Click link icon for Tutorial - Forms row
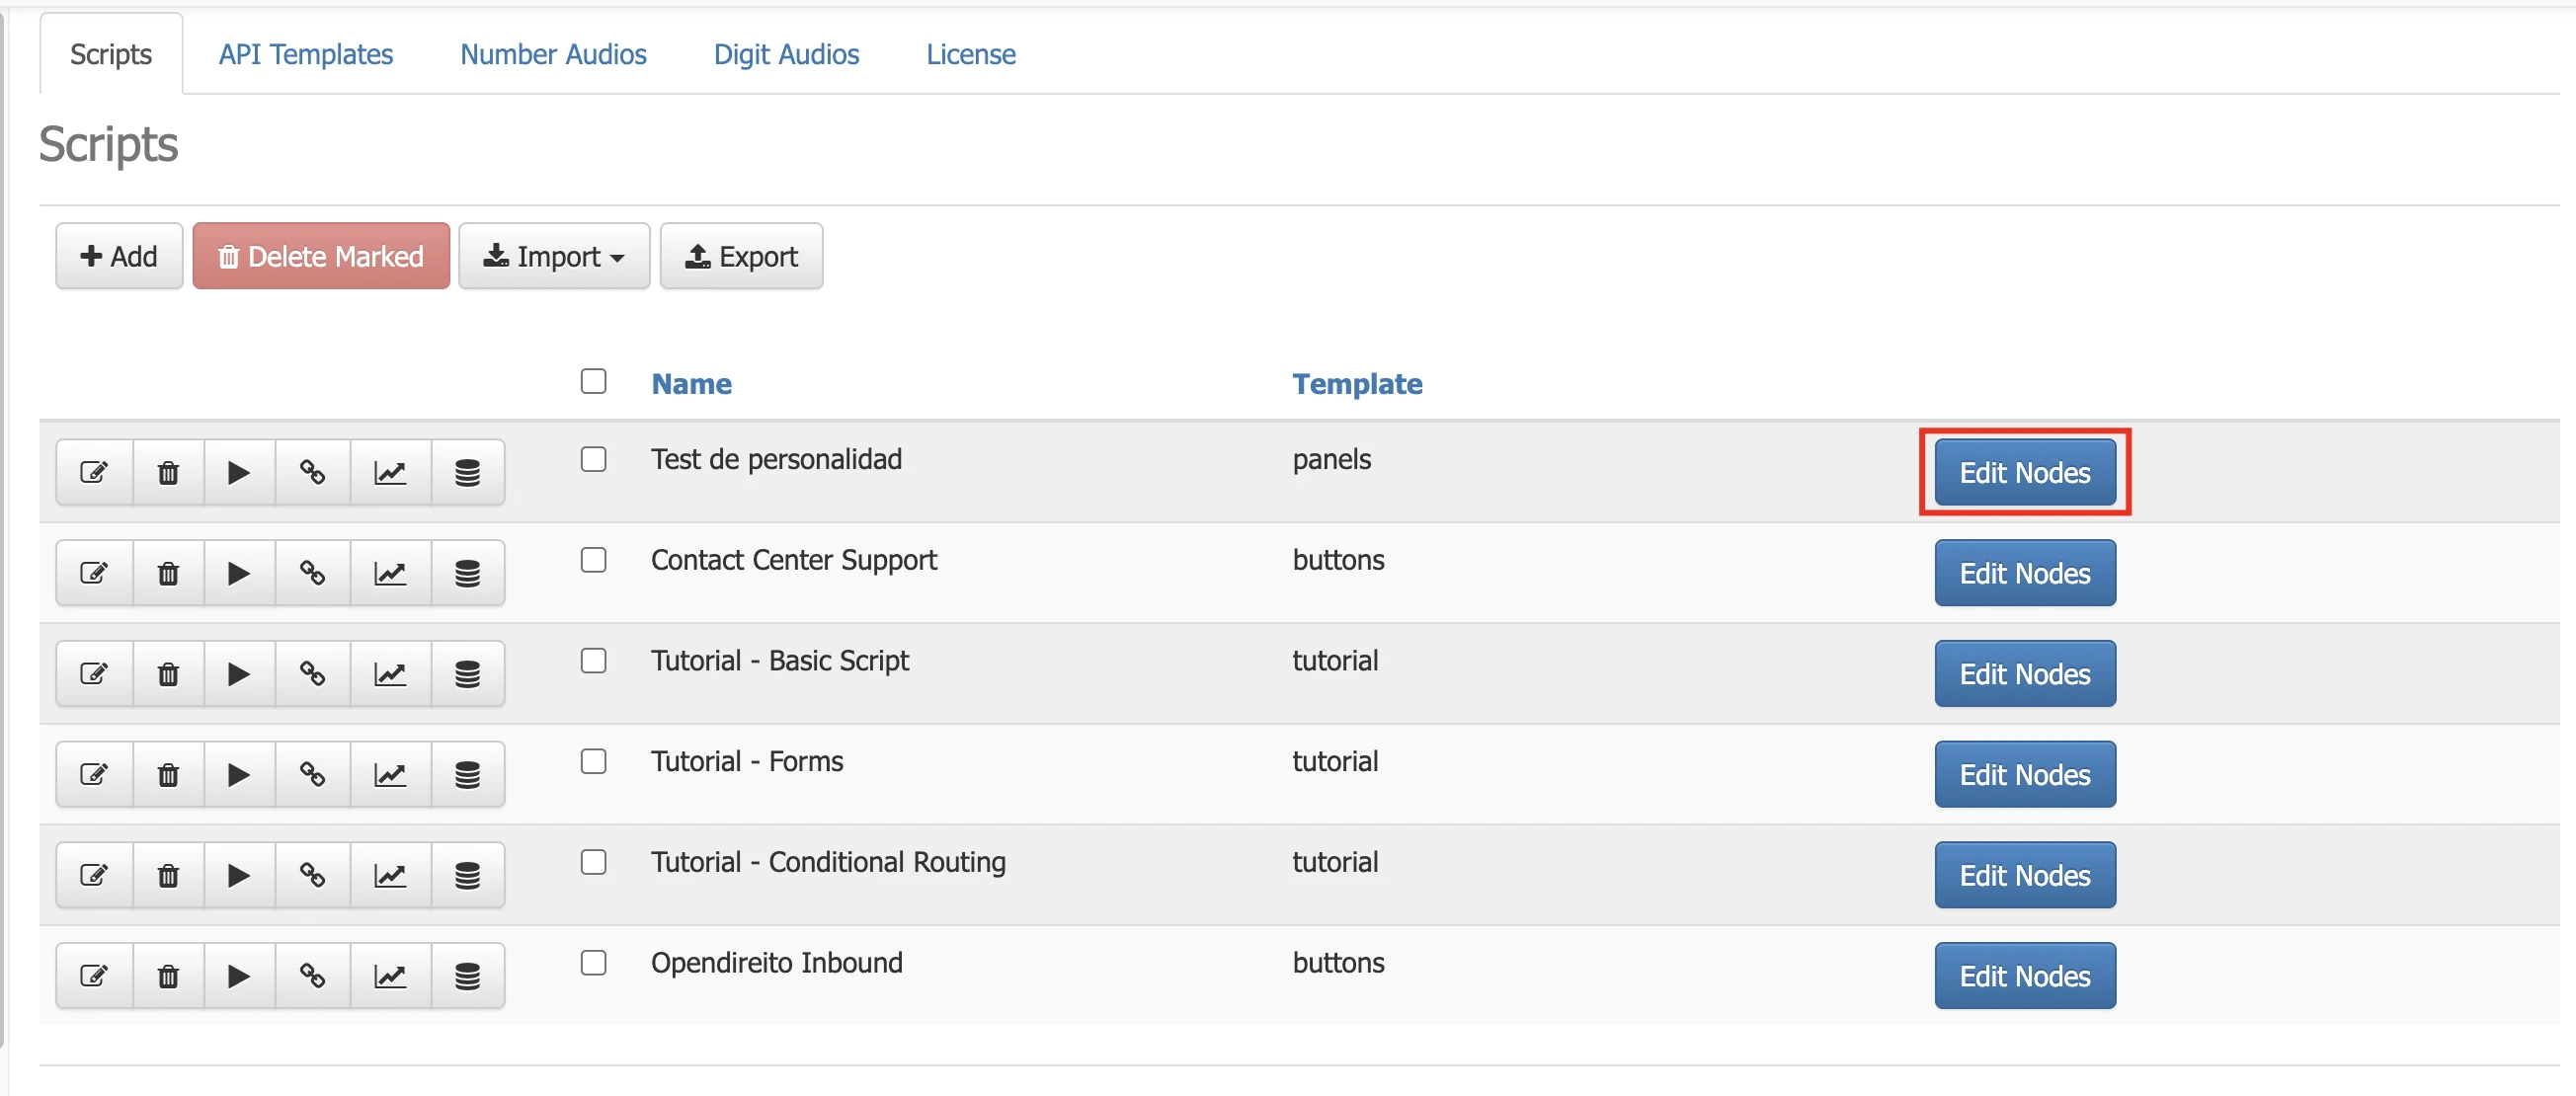2576x1096 pixels. pyautogui.click(x=312, y=775)
